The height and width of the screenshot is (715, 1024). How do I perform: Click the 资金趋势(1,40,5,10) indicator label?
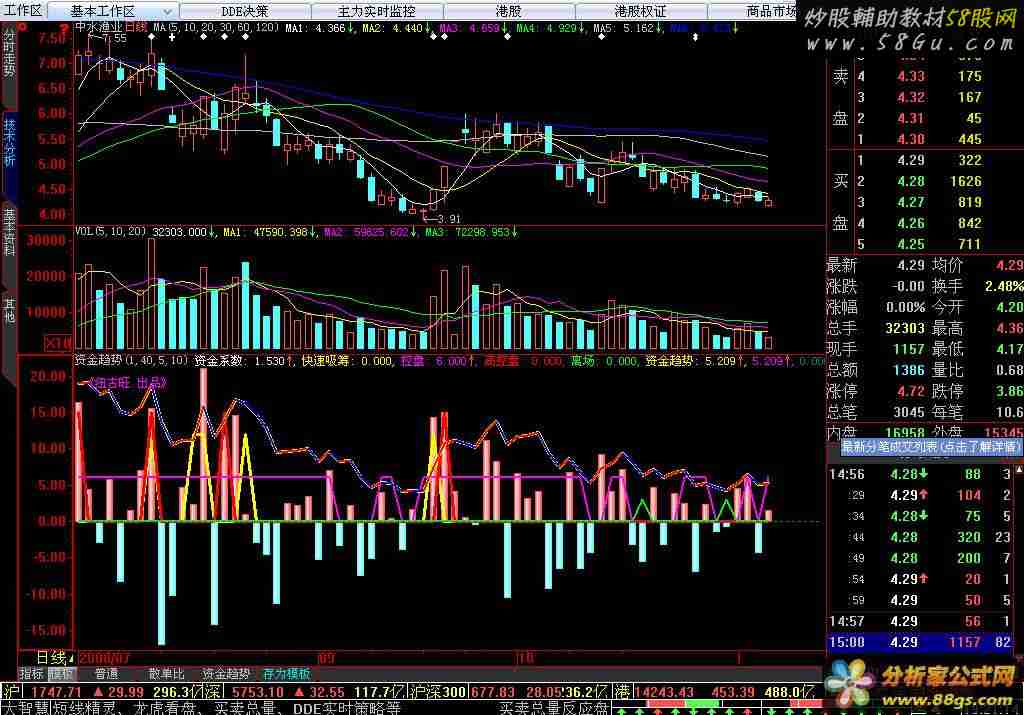(x=131, y=360)
